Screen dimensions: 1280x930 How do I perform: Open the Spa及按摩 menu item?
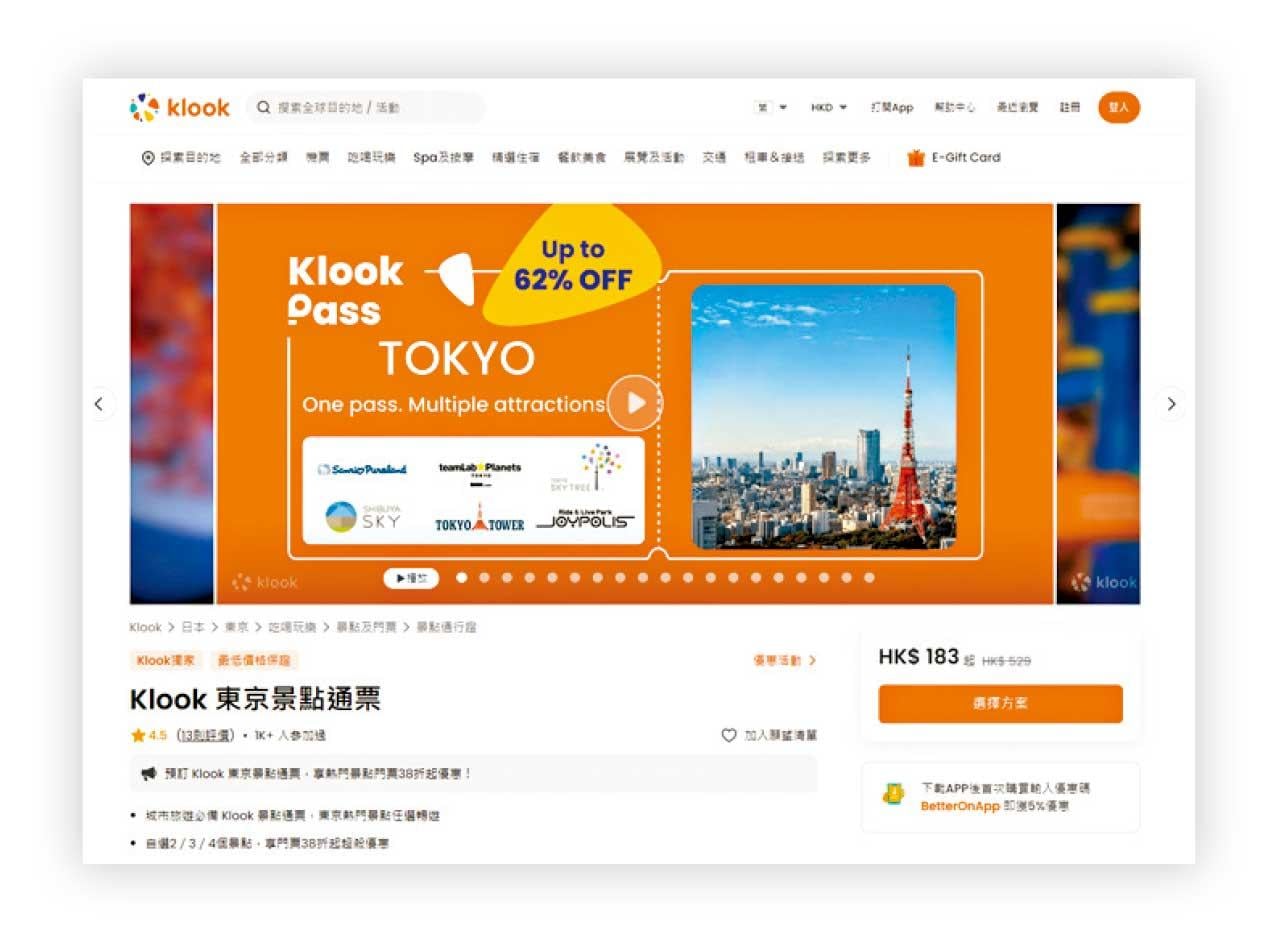click(444, 158)
